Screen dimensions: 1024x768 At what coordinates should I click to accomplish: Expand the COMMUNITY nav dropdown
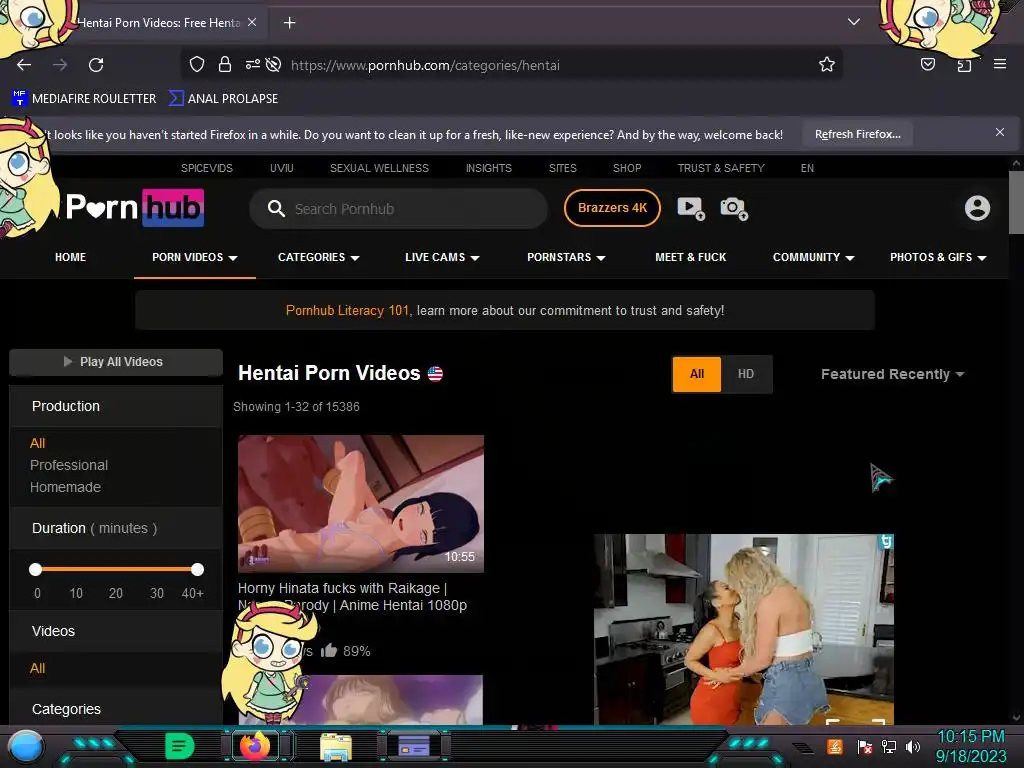(814, 257)
